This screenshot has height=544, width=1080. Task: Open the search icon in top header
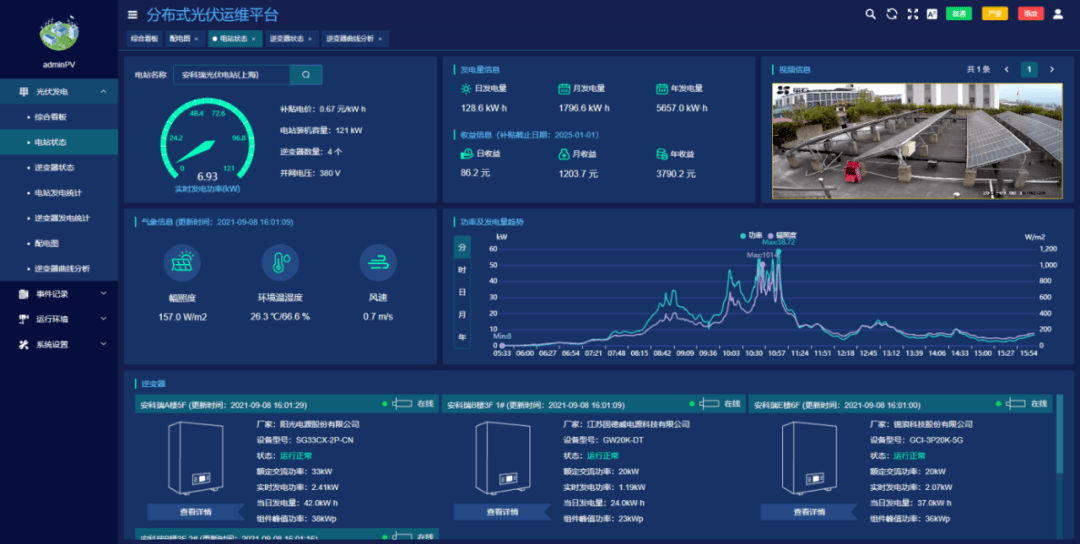871,14
